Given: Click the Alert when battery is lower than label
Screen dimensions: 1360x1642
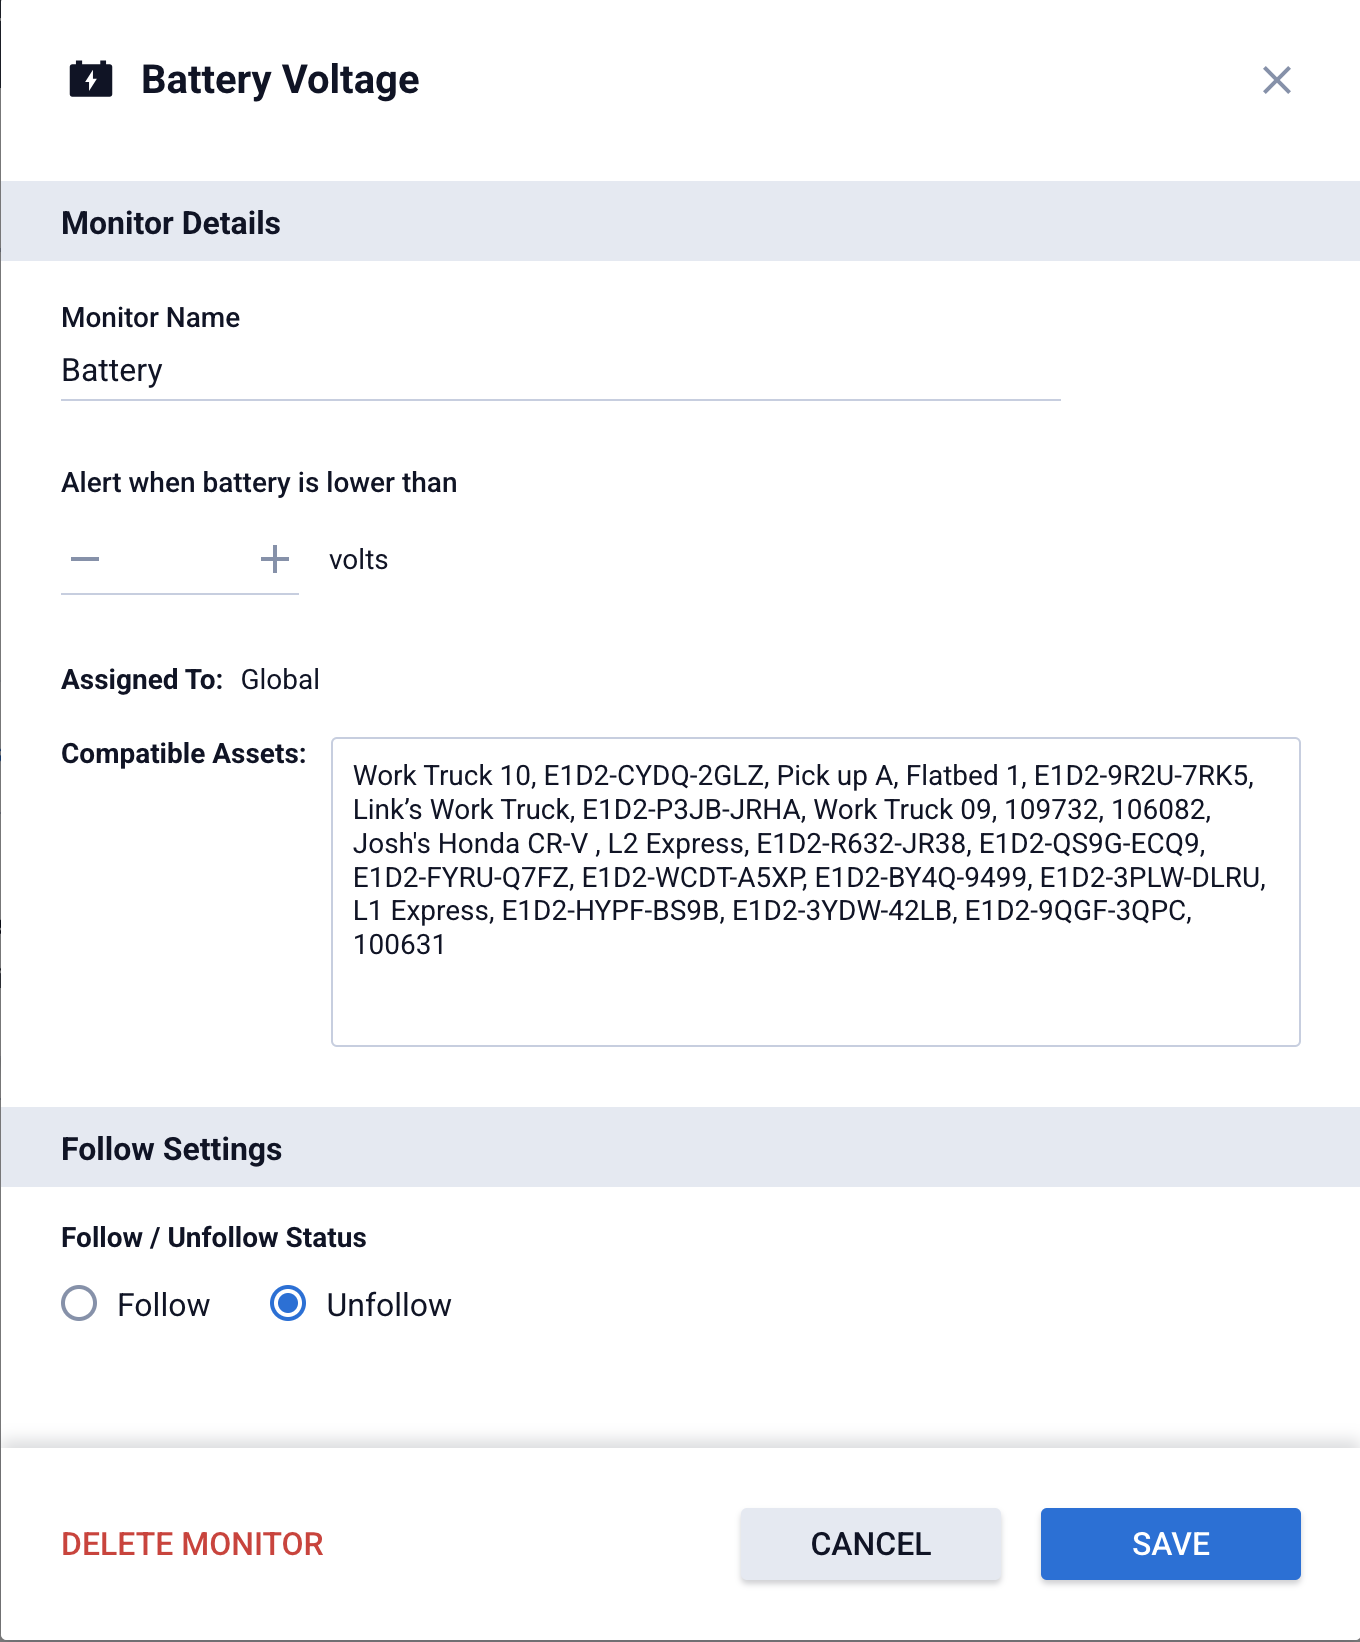Looking at the screenshot, I should 258,482.
